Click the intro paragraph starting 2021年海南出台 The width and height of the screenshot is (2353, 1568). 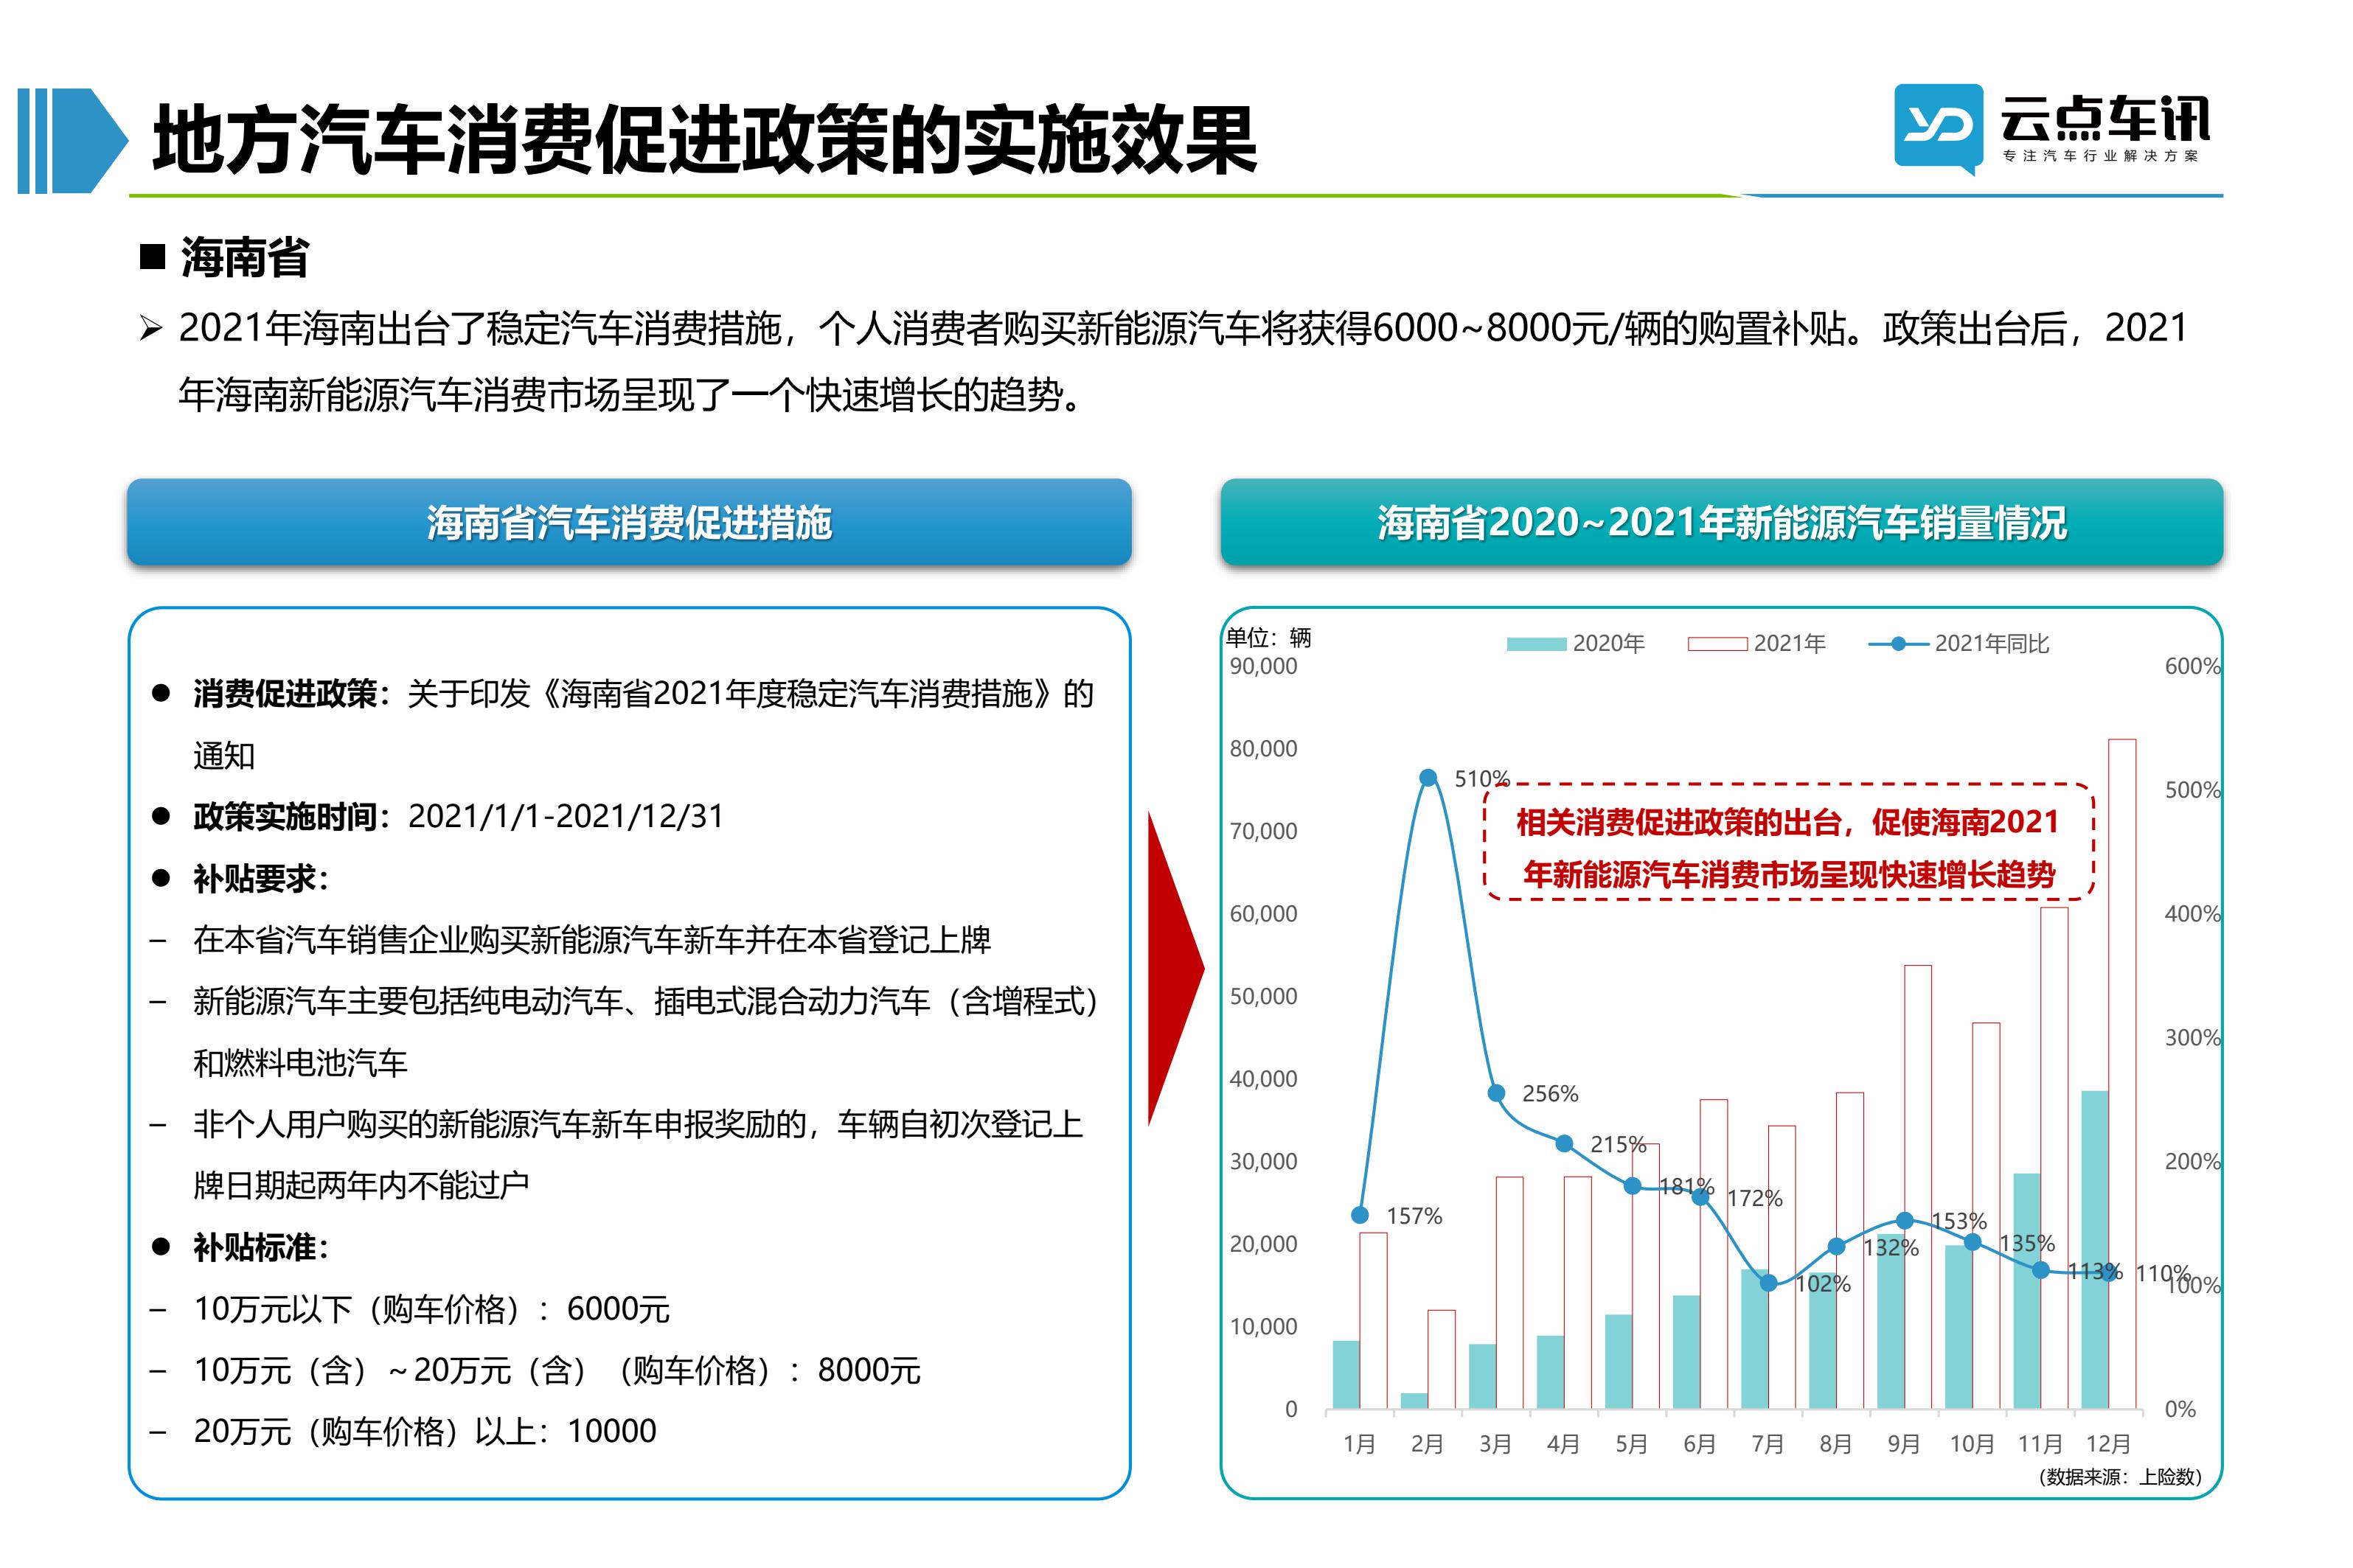click(x=1183, y=361)
